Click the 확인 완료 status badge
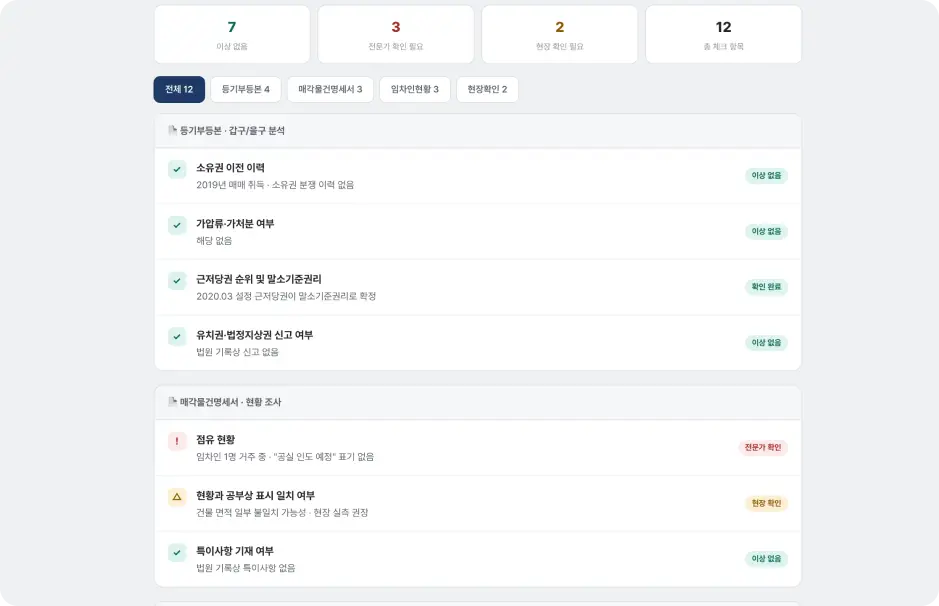The image size is (939, 606). click(x=767, y=287)
